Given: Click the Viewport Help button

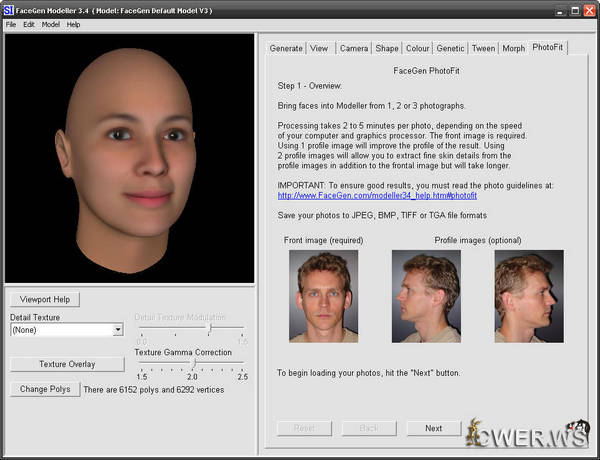Looking at the screenshot, I should (45, 299).
